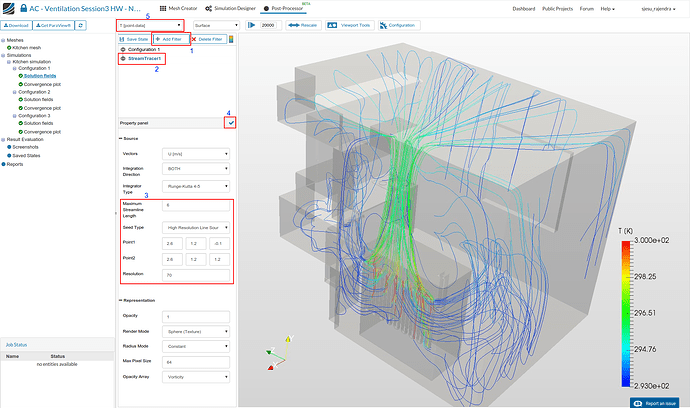Open the color legend icon beside Delete Filter
690x408 pixels.
pos(232,38)
